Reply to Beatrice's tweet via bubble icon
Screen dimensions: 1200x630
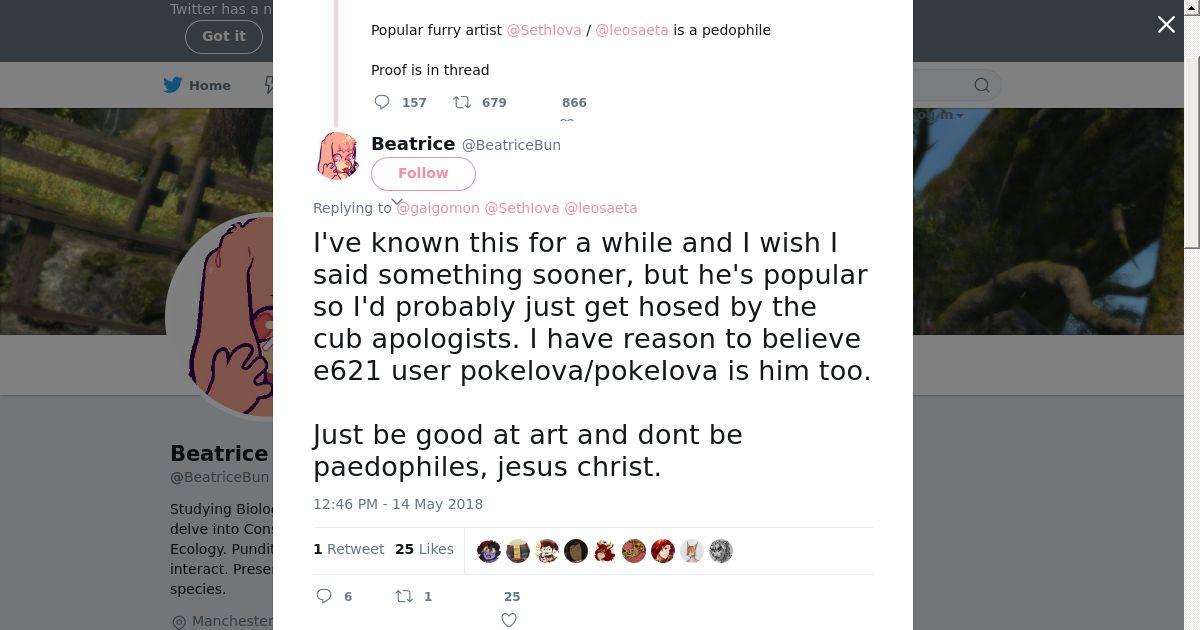point(324,596)
